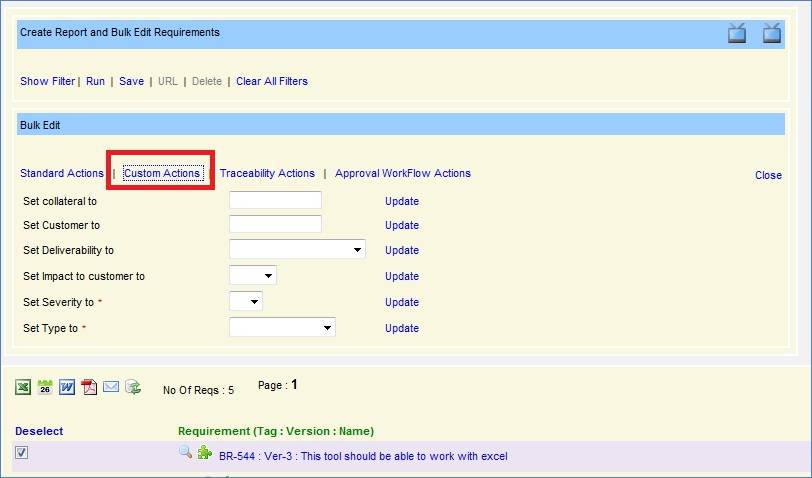
Task: Open the Set Type dropdown
Action: pos(282,327)
